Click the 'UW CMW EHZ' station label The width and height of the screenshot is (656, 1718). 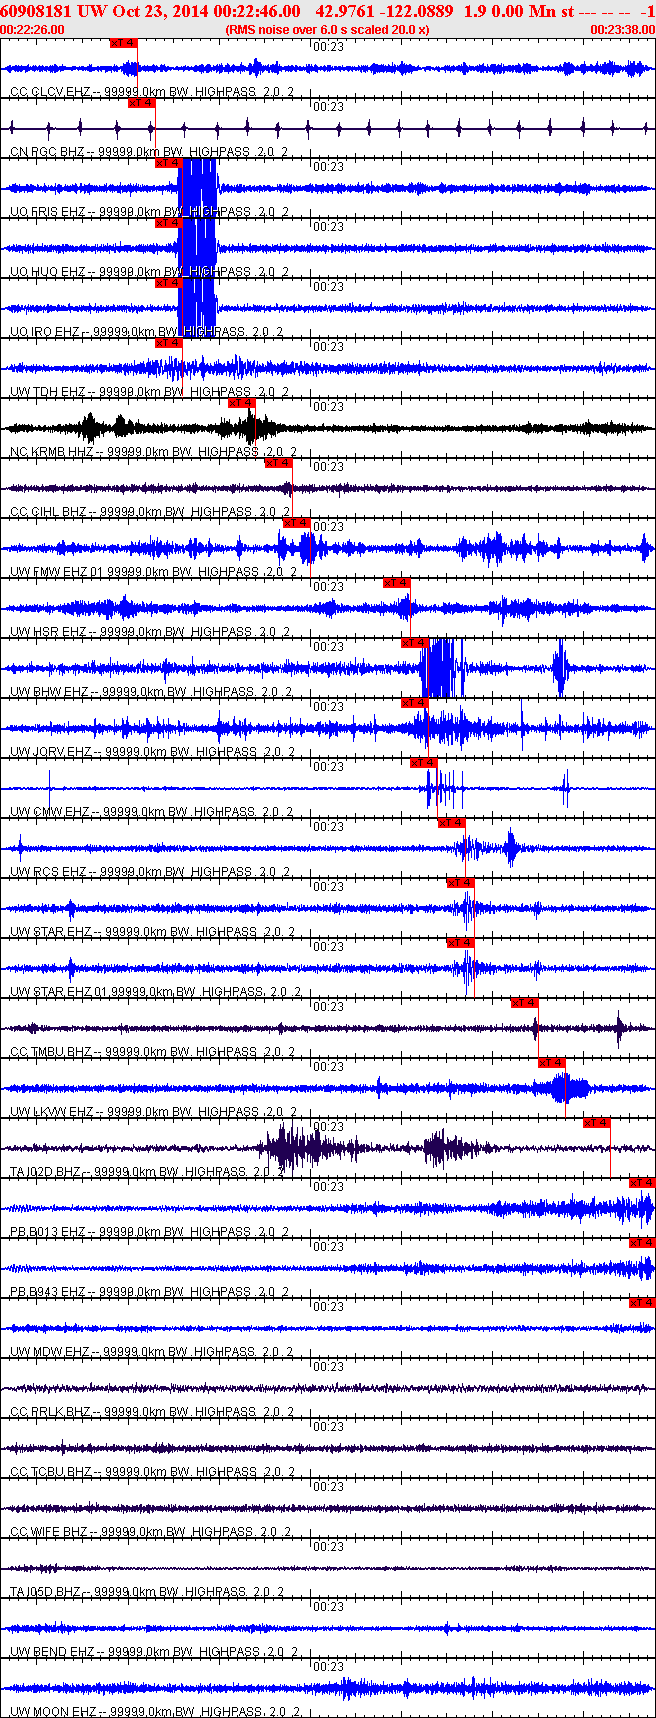[50, 812]
